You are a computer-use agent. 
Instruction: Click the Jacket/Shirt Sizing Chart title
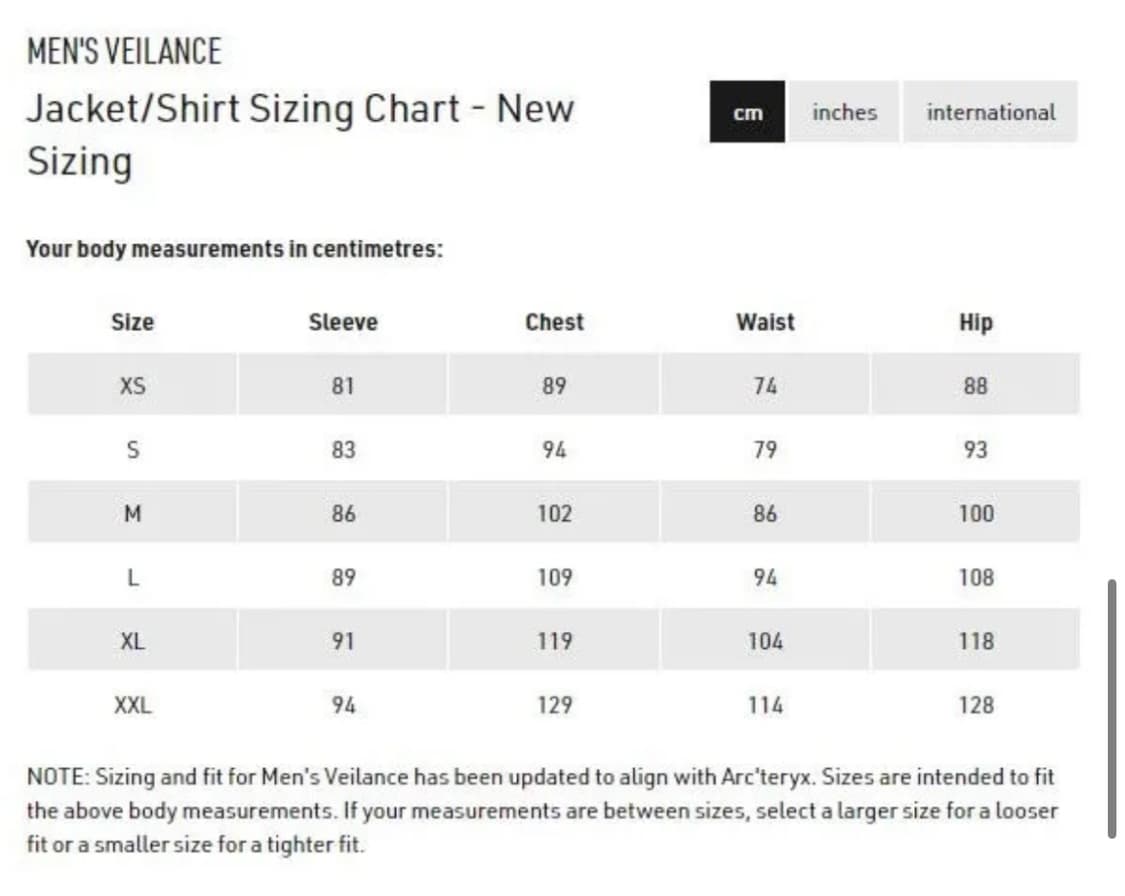300,108
